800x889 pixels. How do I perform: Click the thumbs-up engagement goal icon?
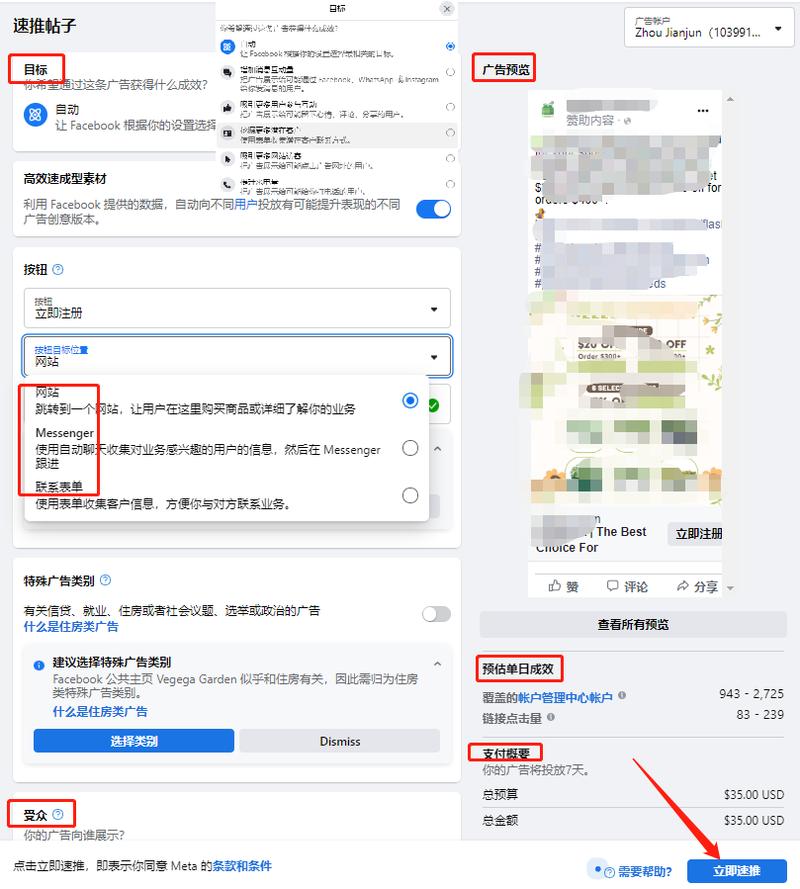[227, 108]
